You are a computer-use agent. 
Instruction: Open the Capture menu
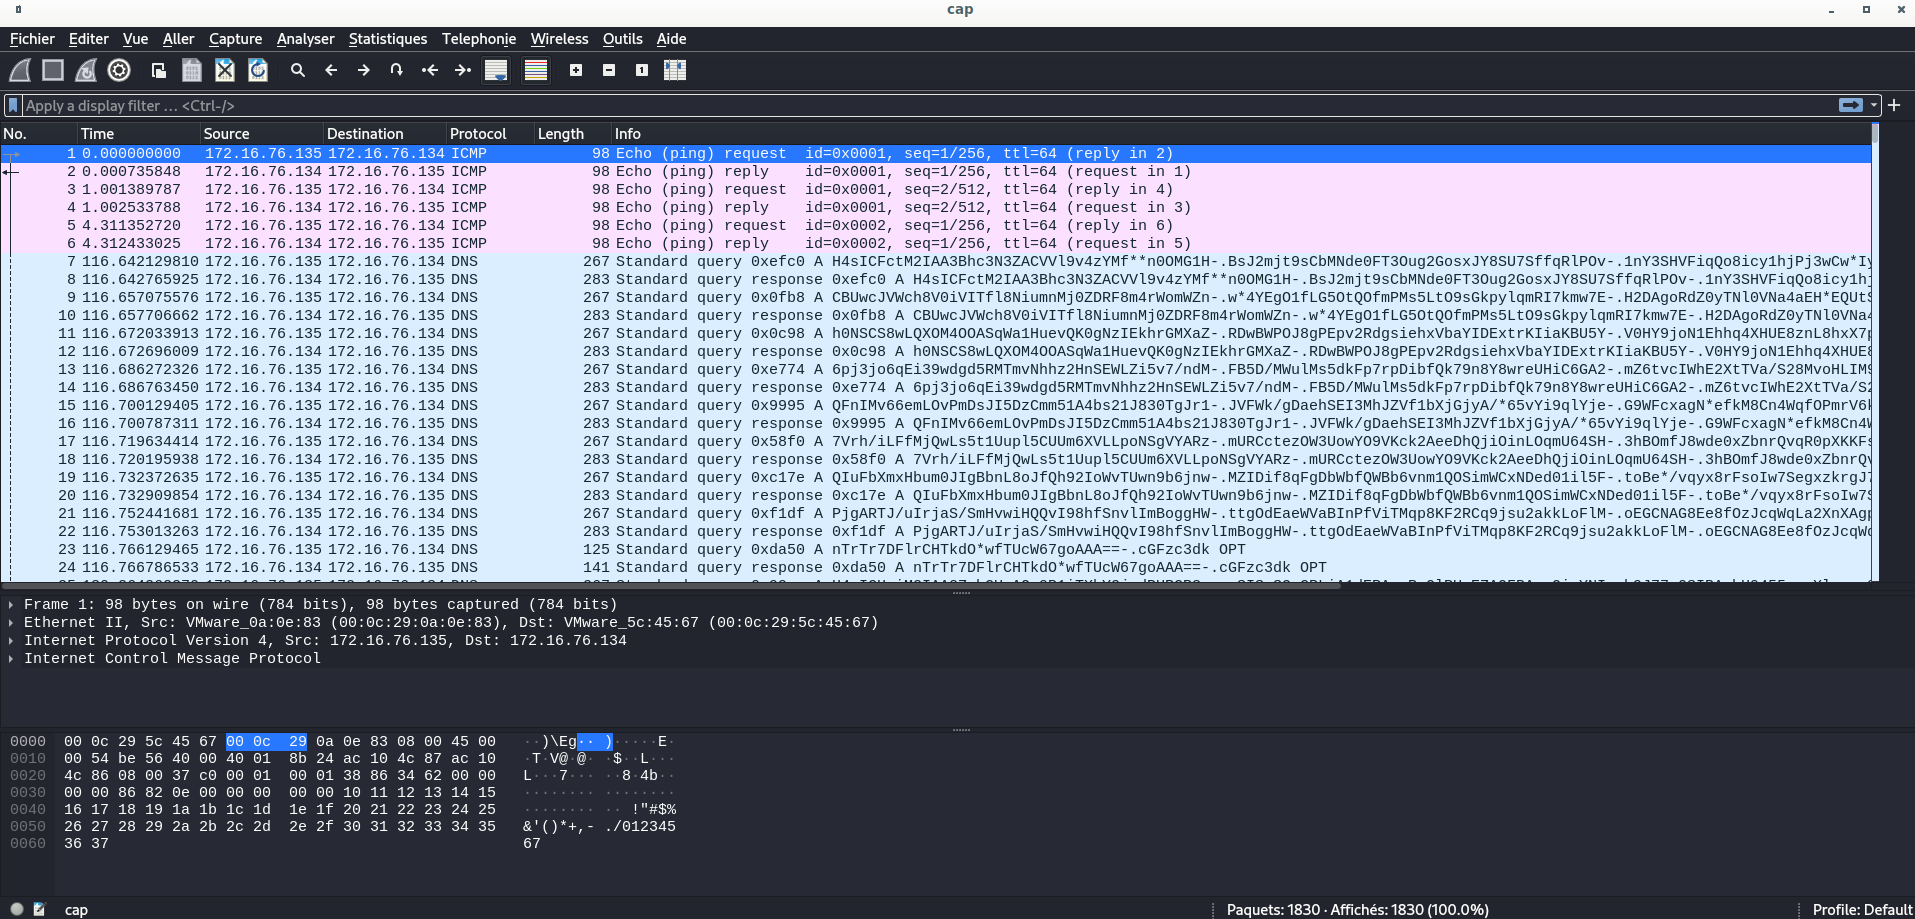click(236, 39)
